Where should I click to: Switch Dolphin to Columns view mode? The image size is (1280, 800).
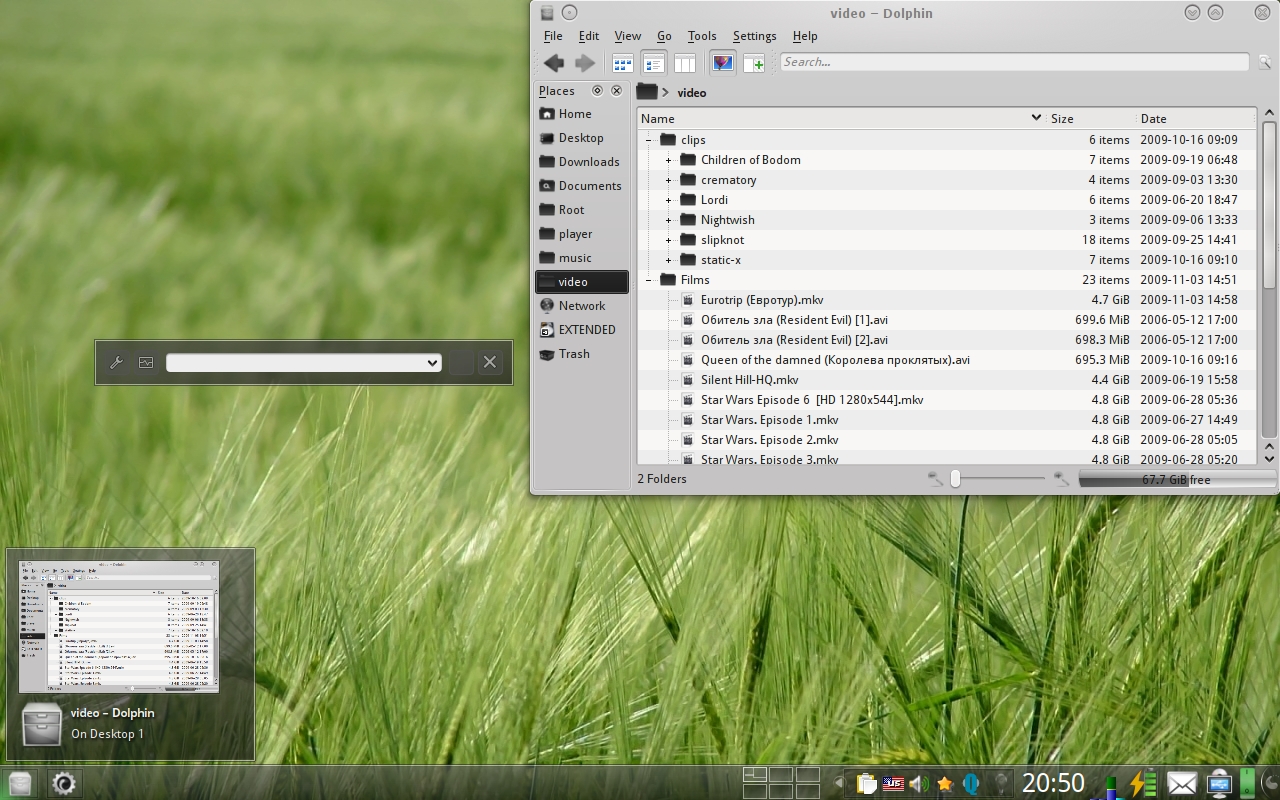pyautogui.click(x=685, y=63)
